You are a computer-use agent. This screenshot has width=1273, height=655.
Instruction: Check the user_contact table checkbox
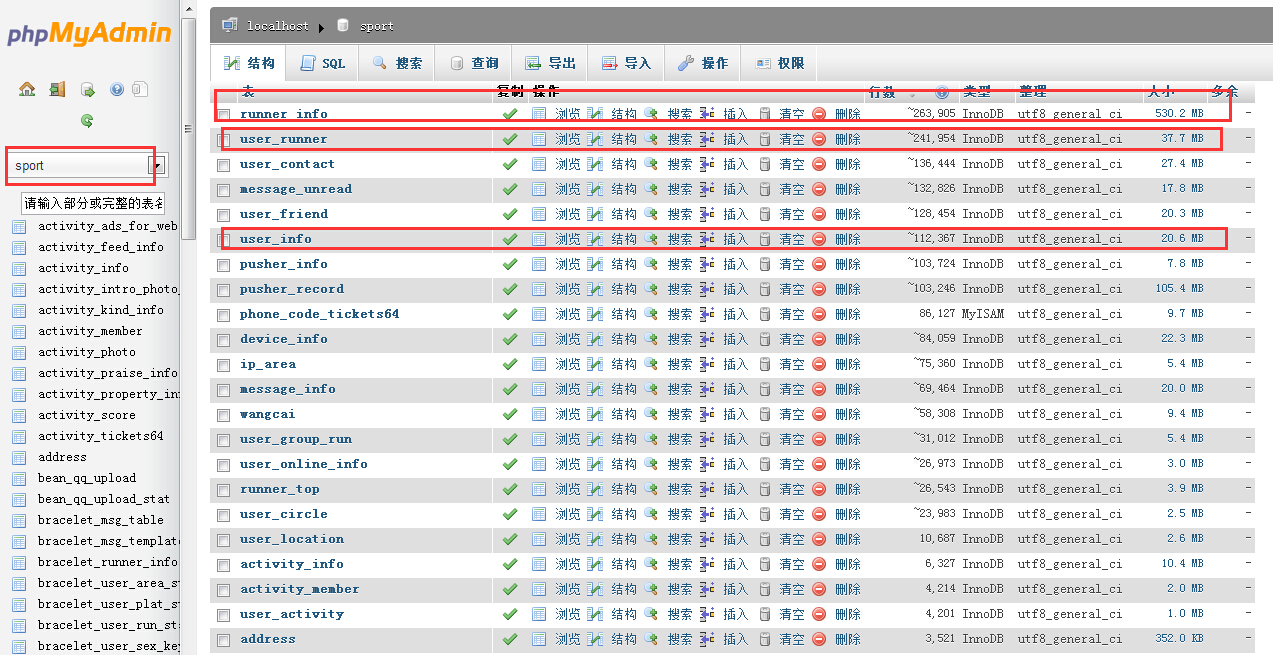click(224, 165)
